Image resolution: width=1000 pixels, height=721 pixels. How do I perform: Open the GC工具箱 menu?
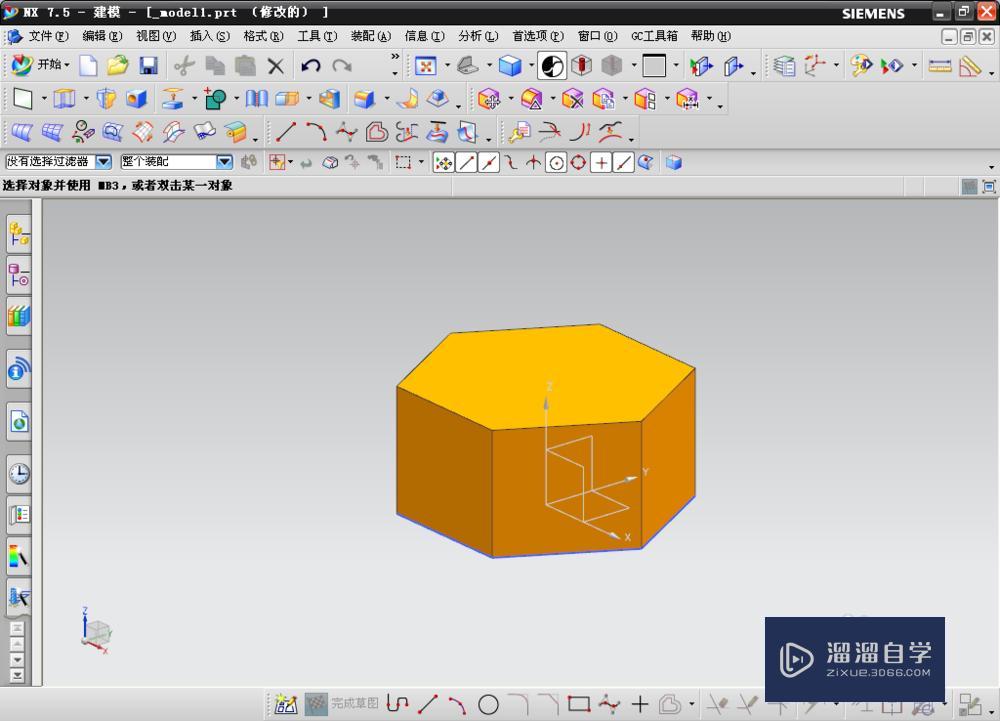coord(654,36)
